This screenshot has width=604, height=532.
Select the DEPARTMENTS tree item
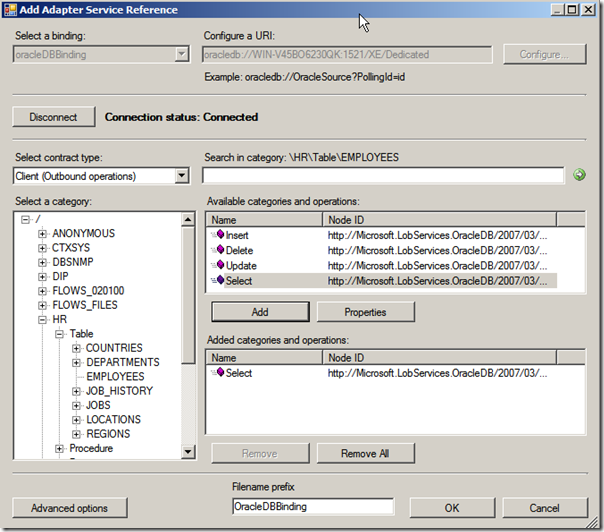pos(122,363)
